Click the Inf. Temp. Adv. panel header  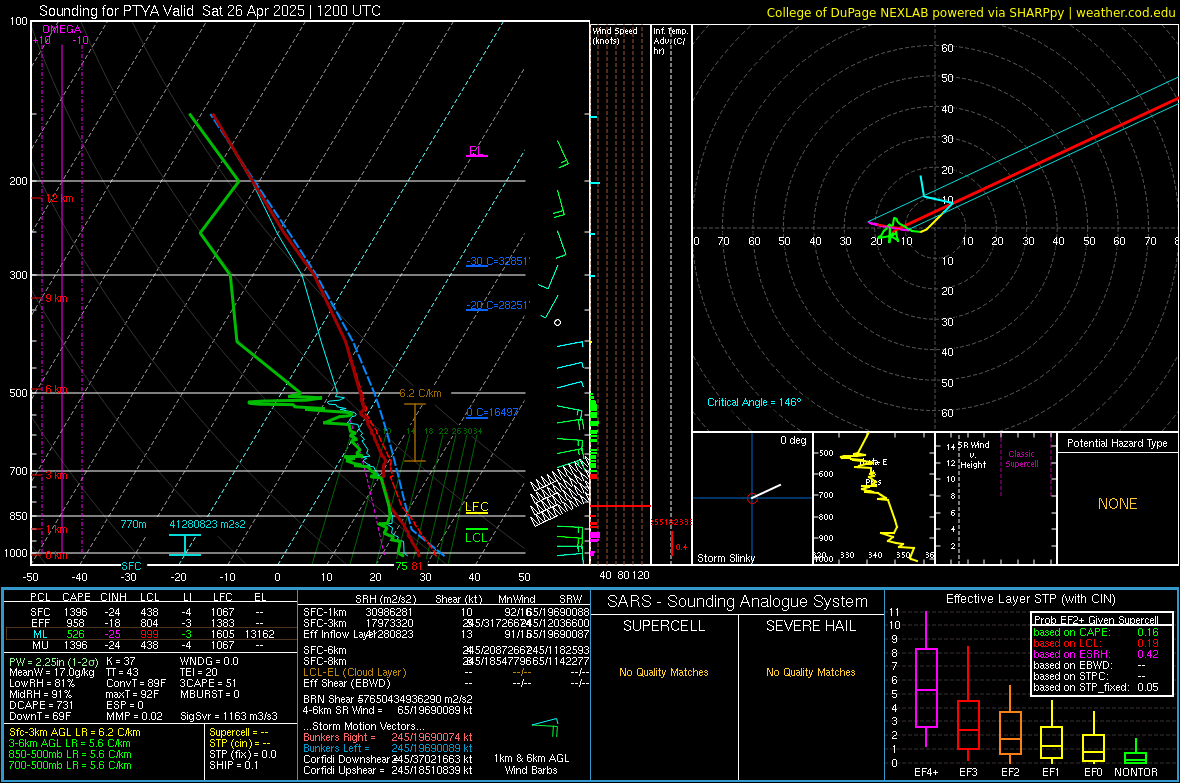tap(670, 41)
